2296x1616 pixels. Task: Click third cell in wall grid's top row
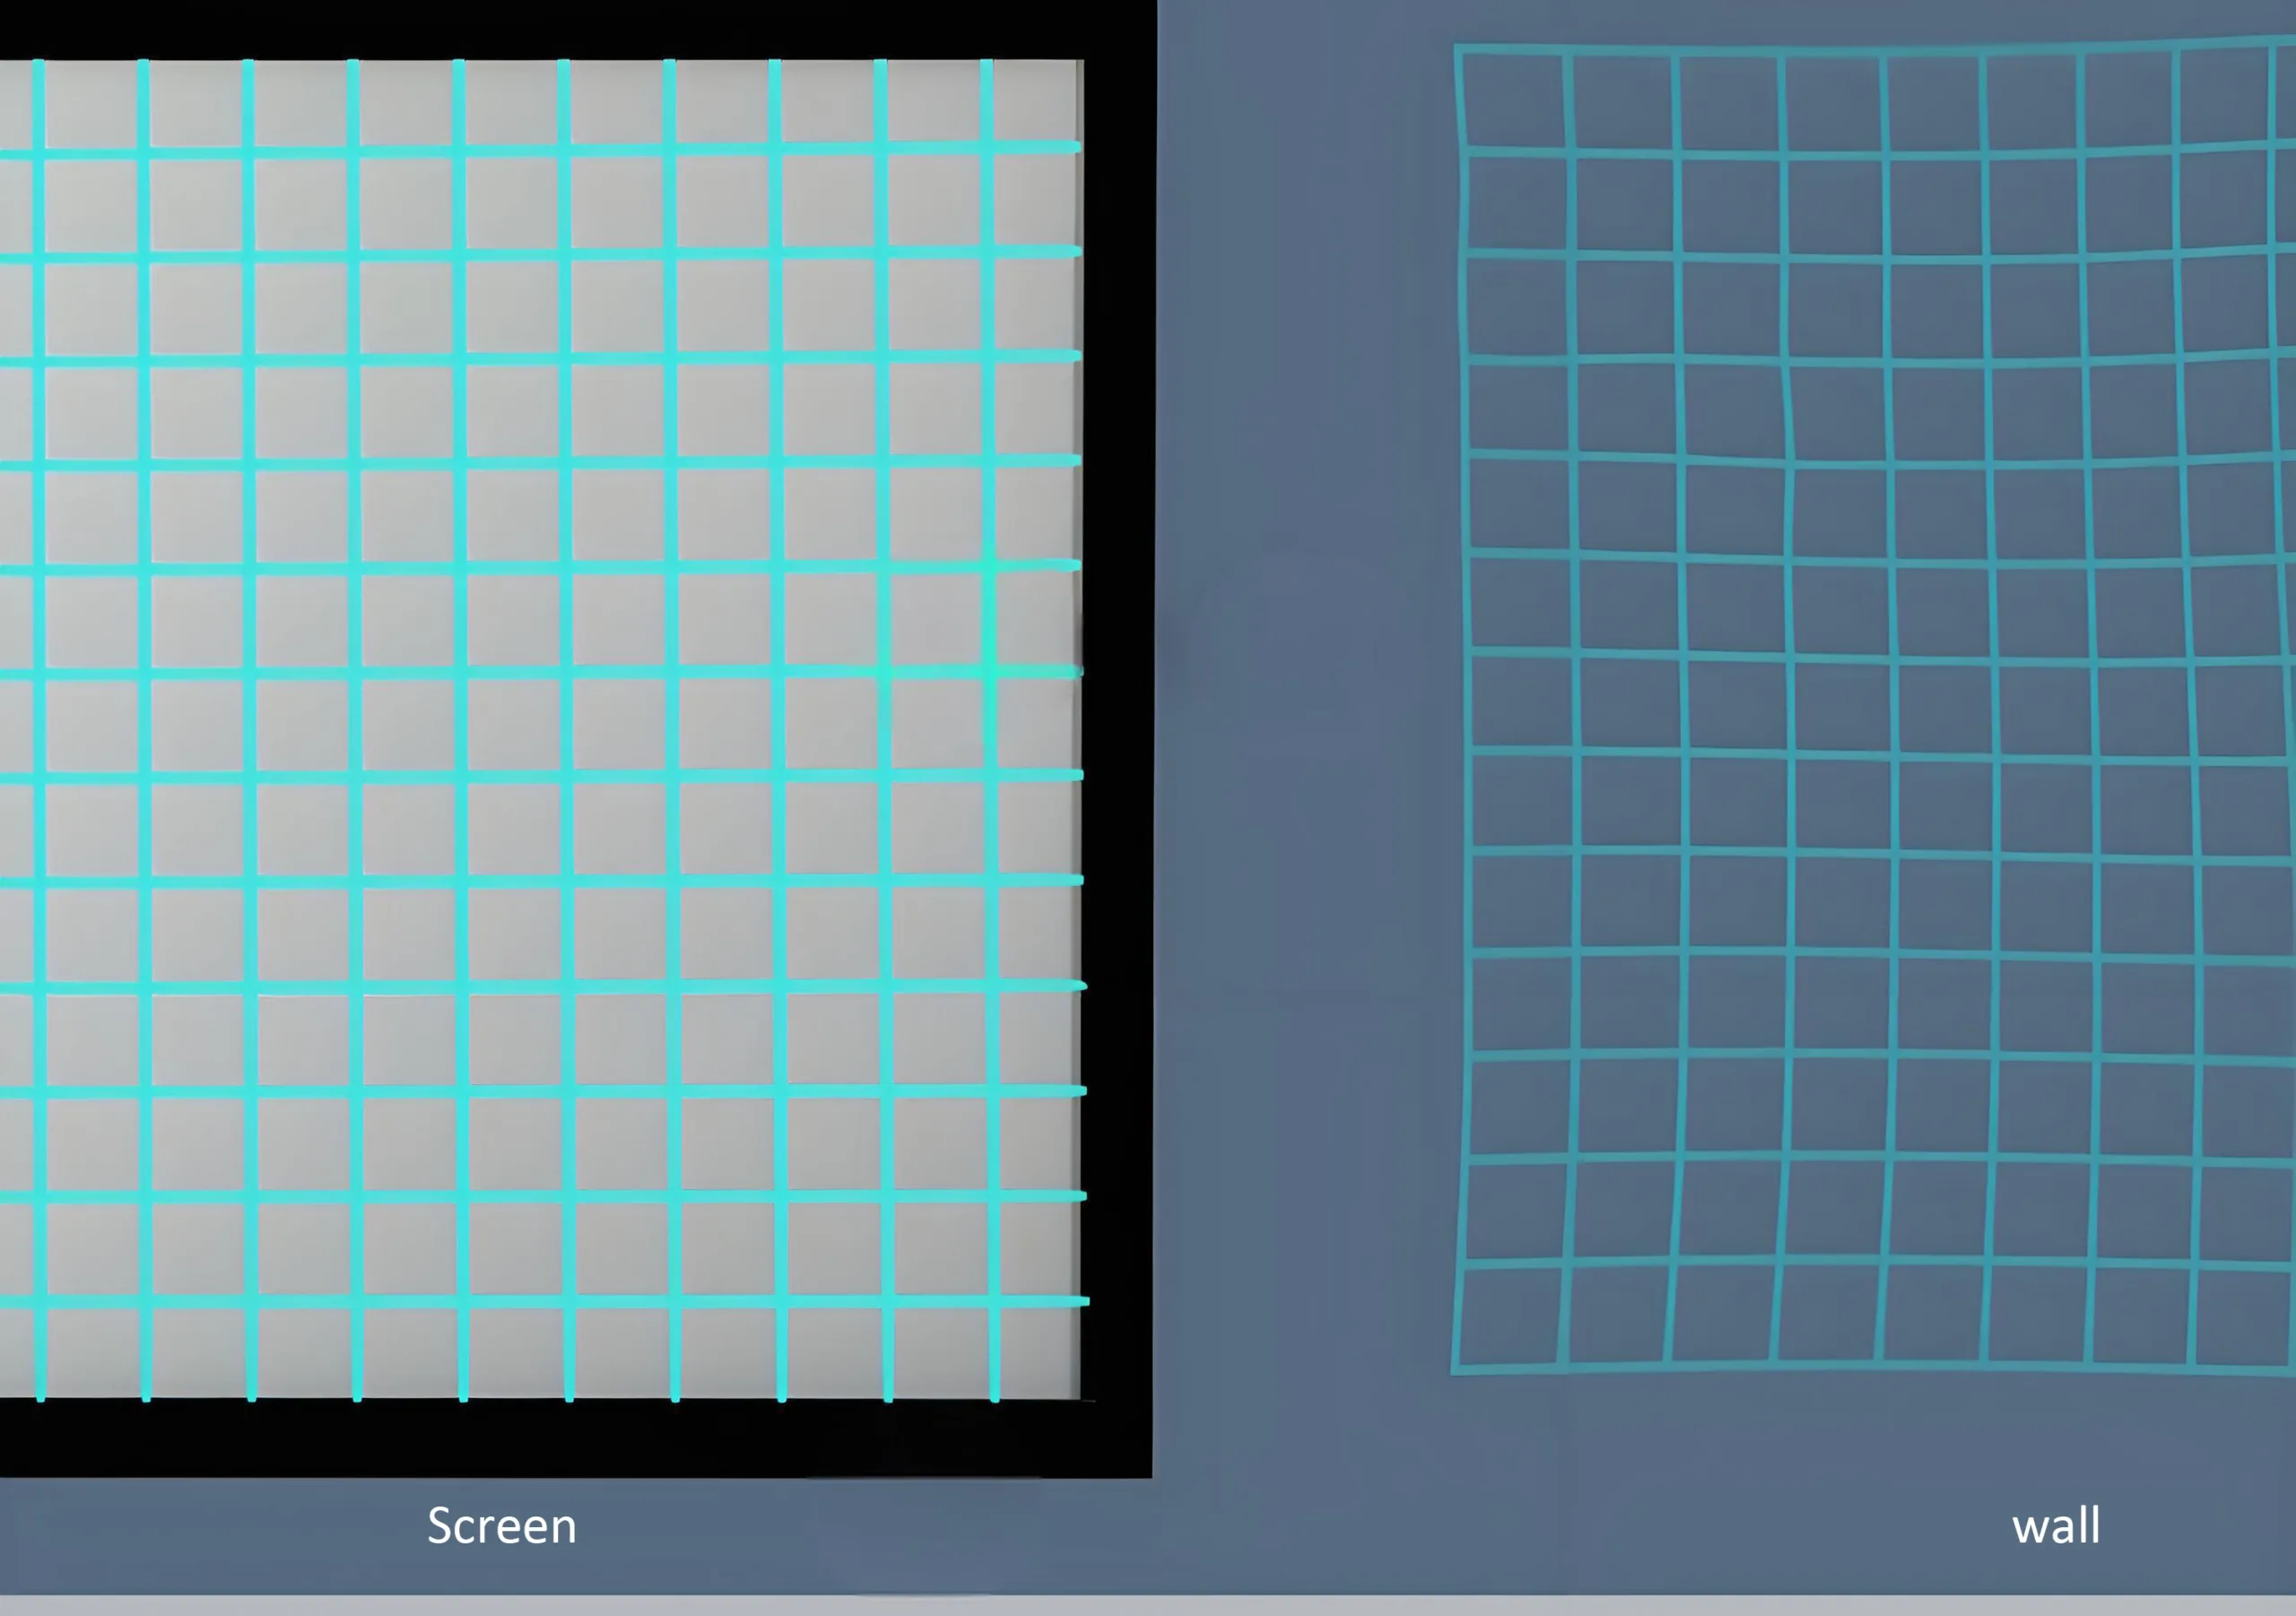click(x=1730, y=103)
